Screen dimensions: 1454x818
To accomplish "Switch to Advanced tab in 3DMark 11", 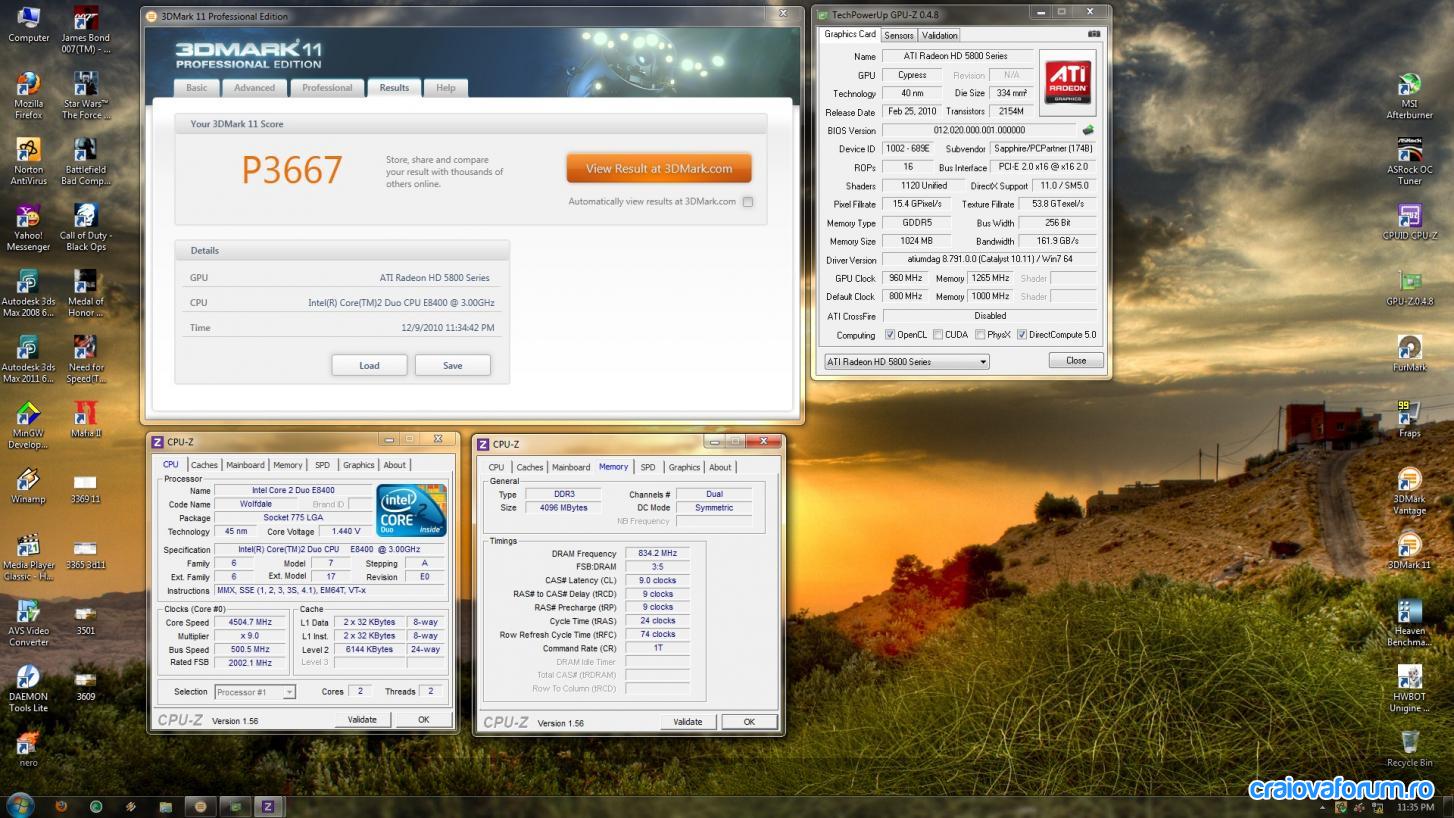I will (x=255, y=88).
